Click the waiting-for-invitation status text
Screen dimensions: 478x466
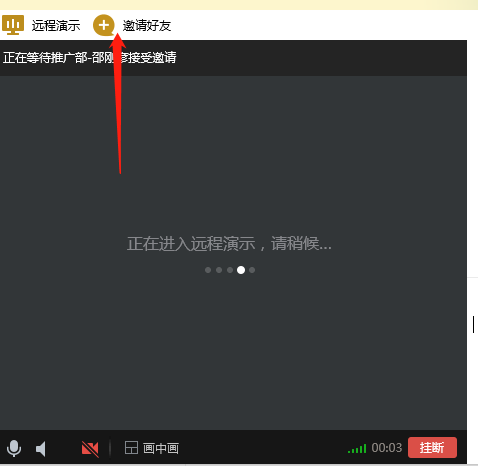[x=90, y=58]
